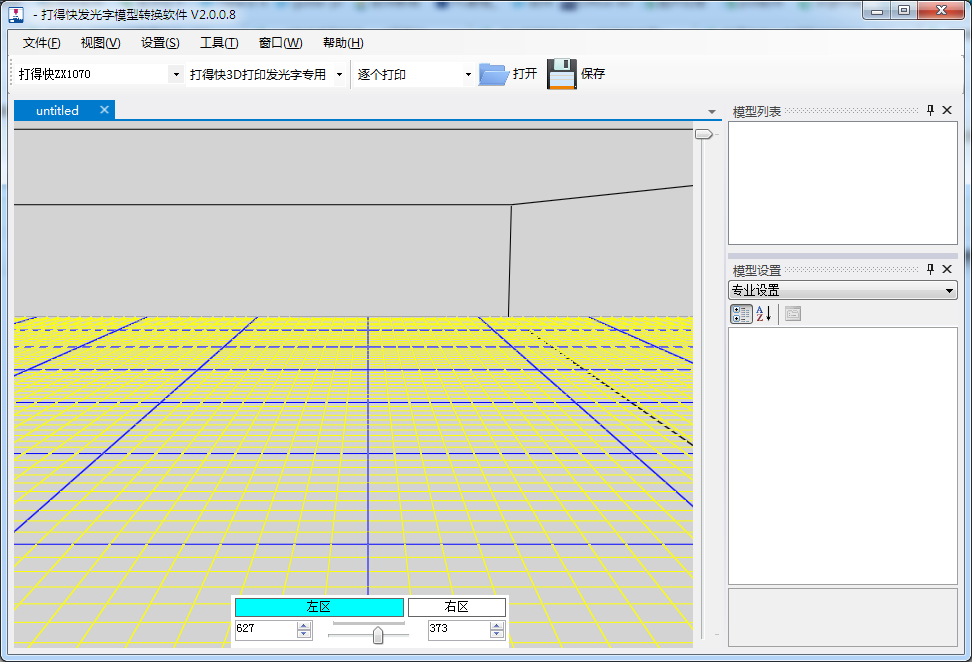
Task: Select the Alphabetical A-Z sort icon
Action: (x=764, y=314)
